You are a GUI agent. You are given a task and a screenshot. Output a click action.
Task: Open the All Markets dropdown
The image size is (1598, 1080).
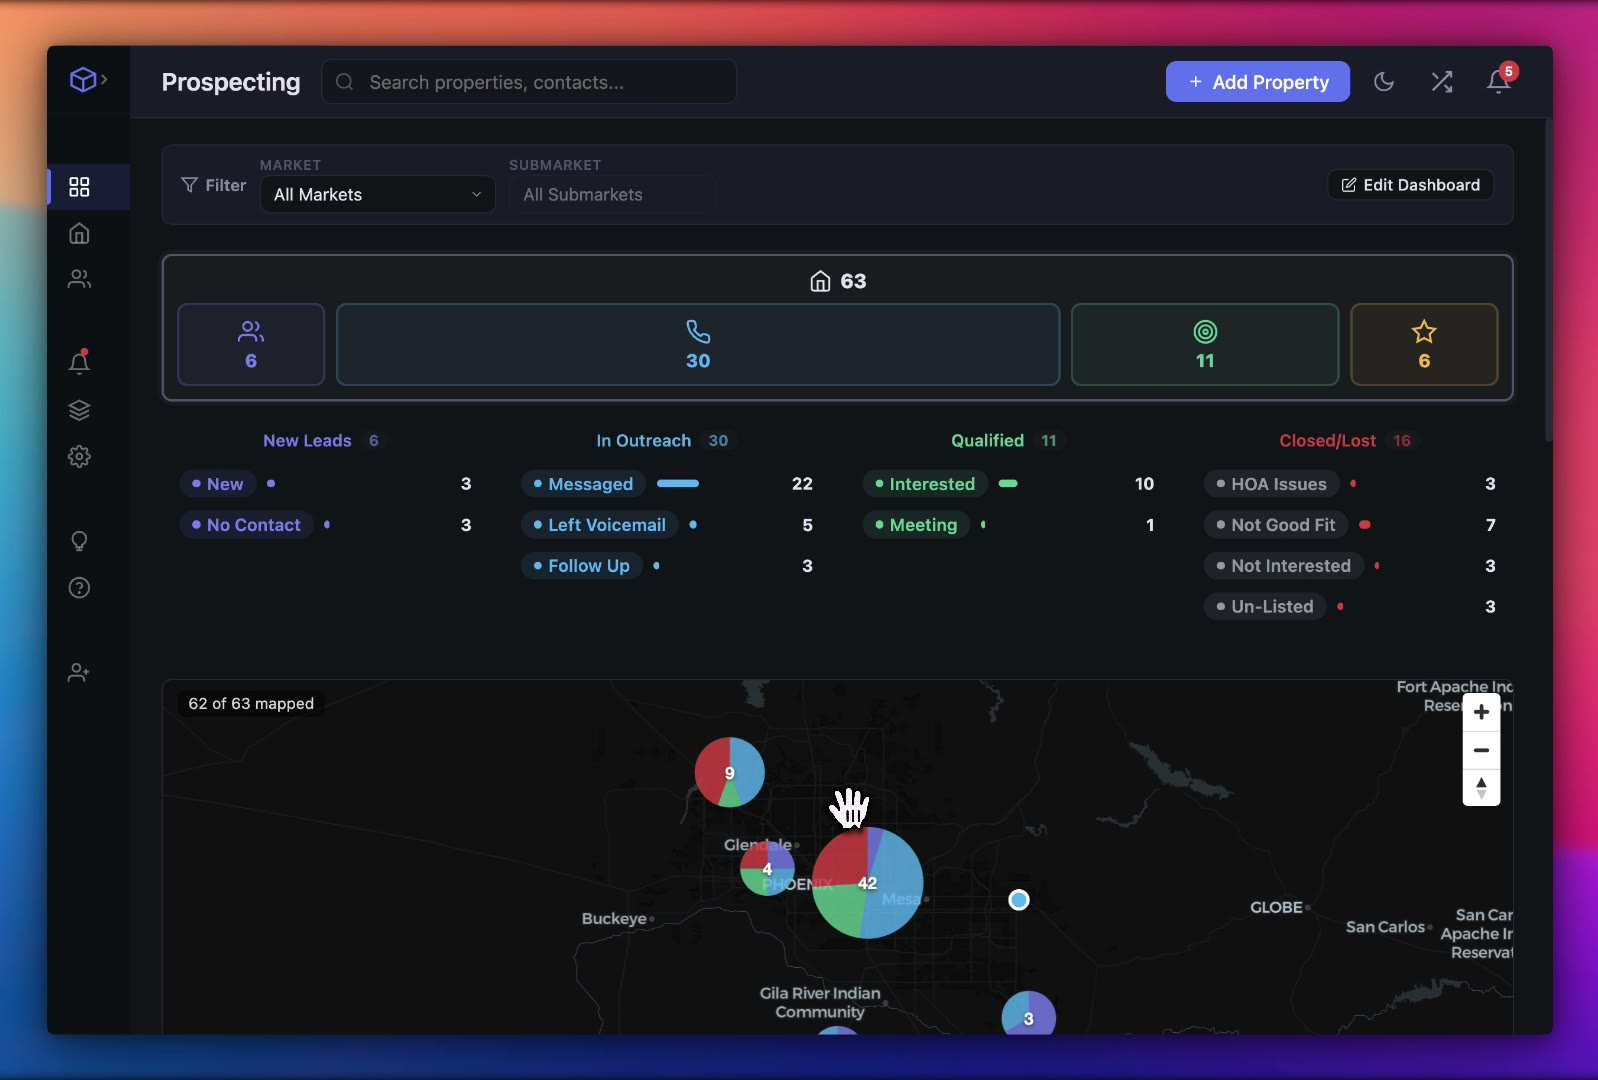point(377,194)
